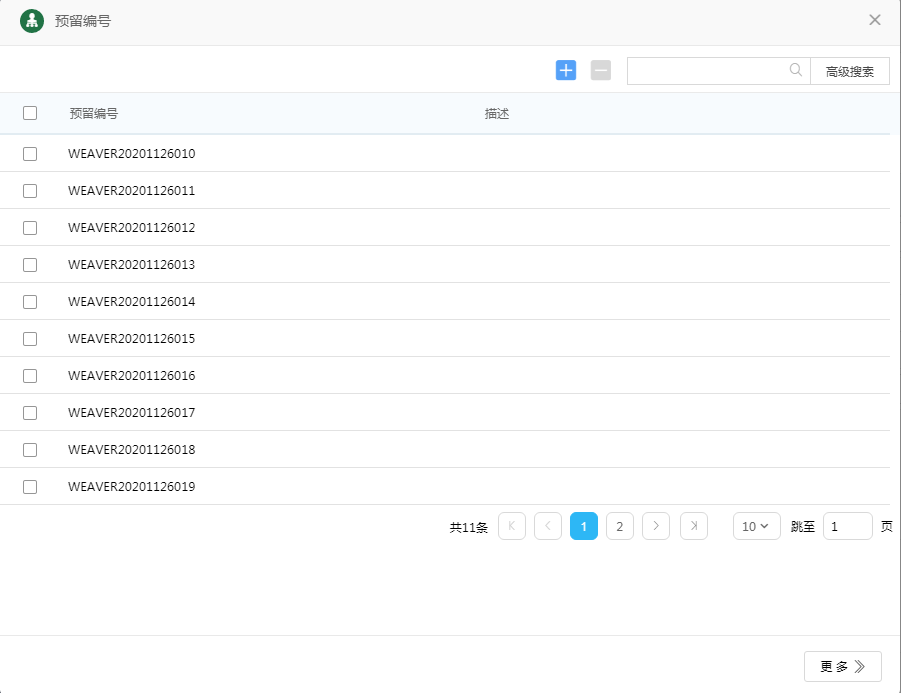The image size is (901, 693).
Task: Click the gray minus delete icon
Action: pyautogui.click(x=601, y=70)
